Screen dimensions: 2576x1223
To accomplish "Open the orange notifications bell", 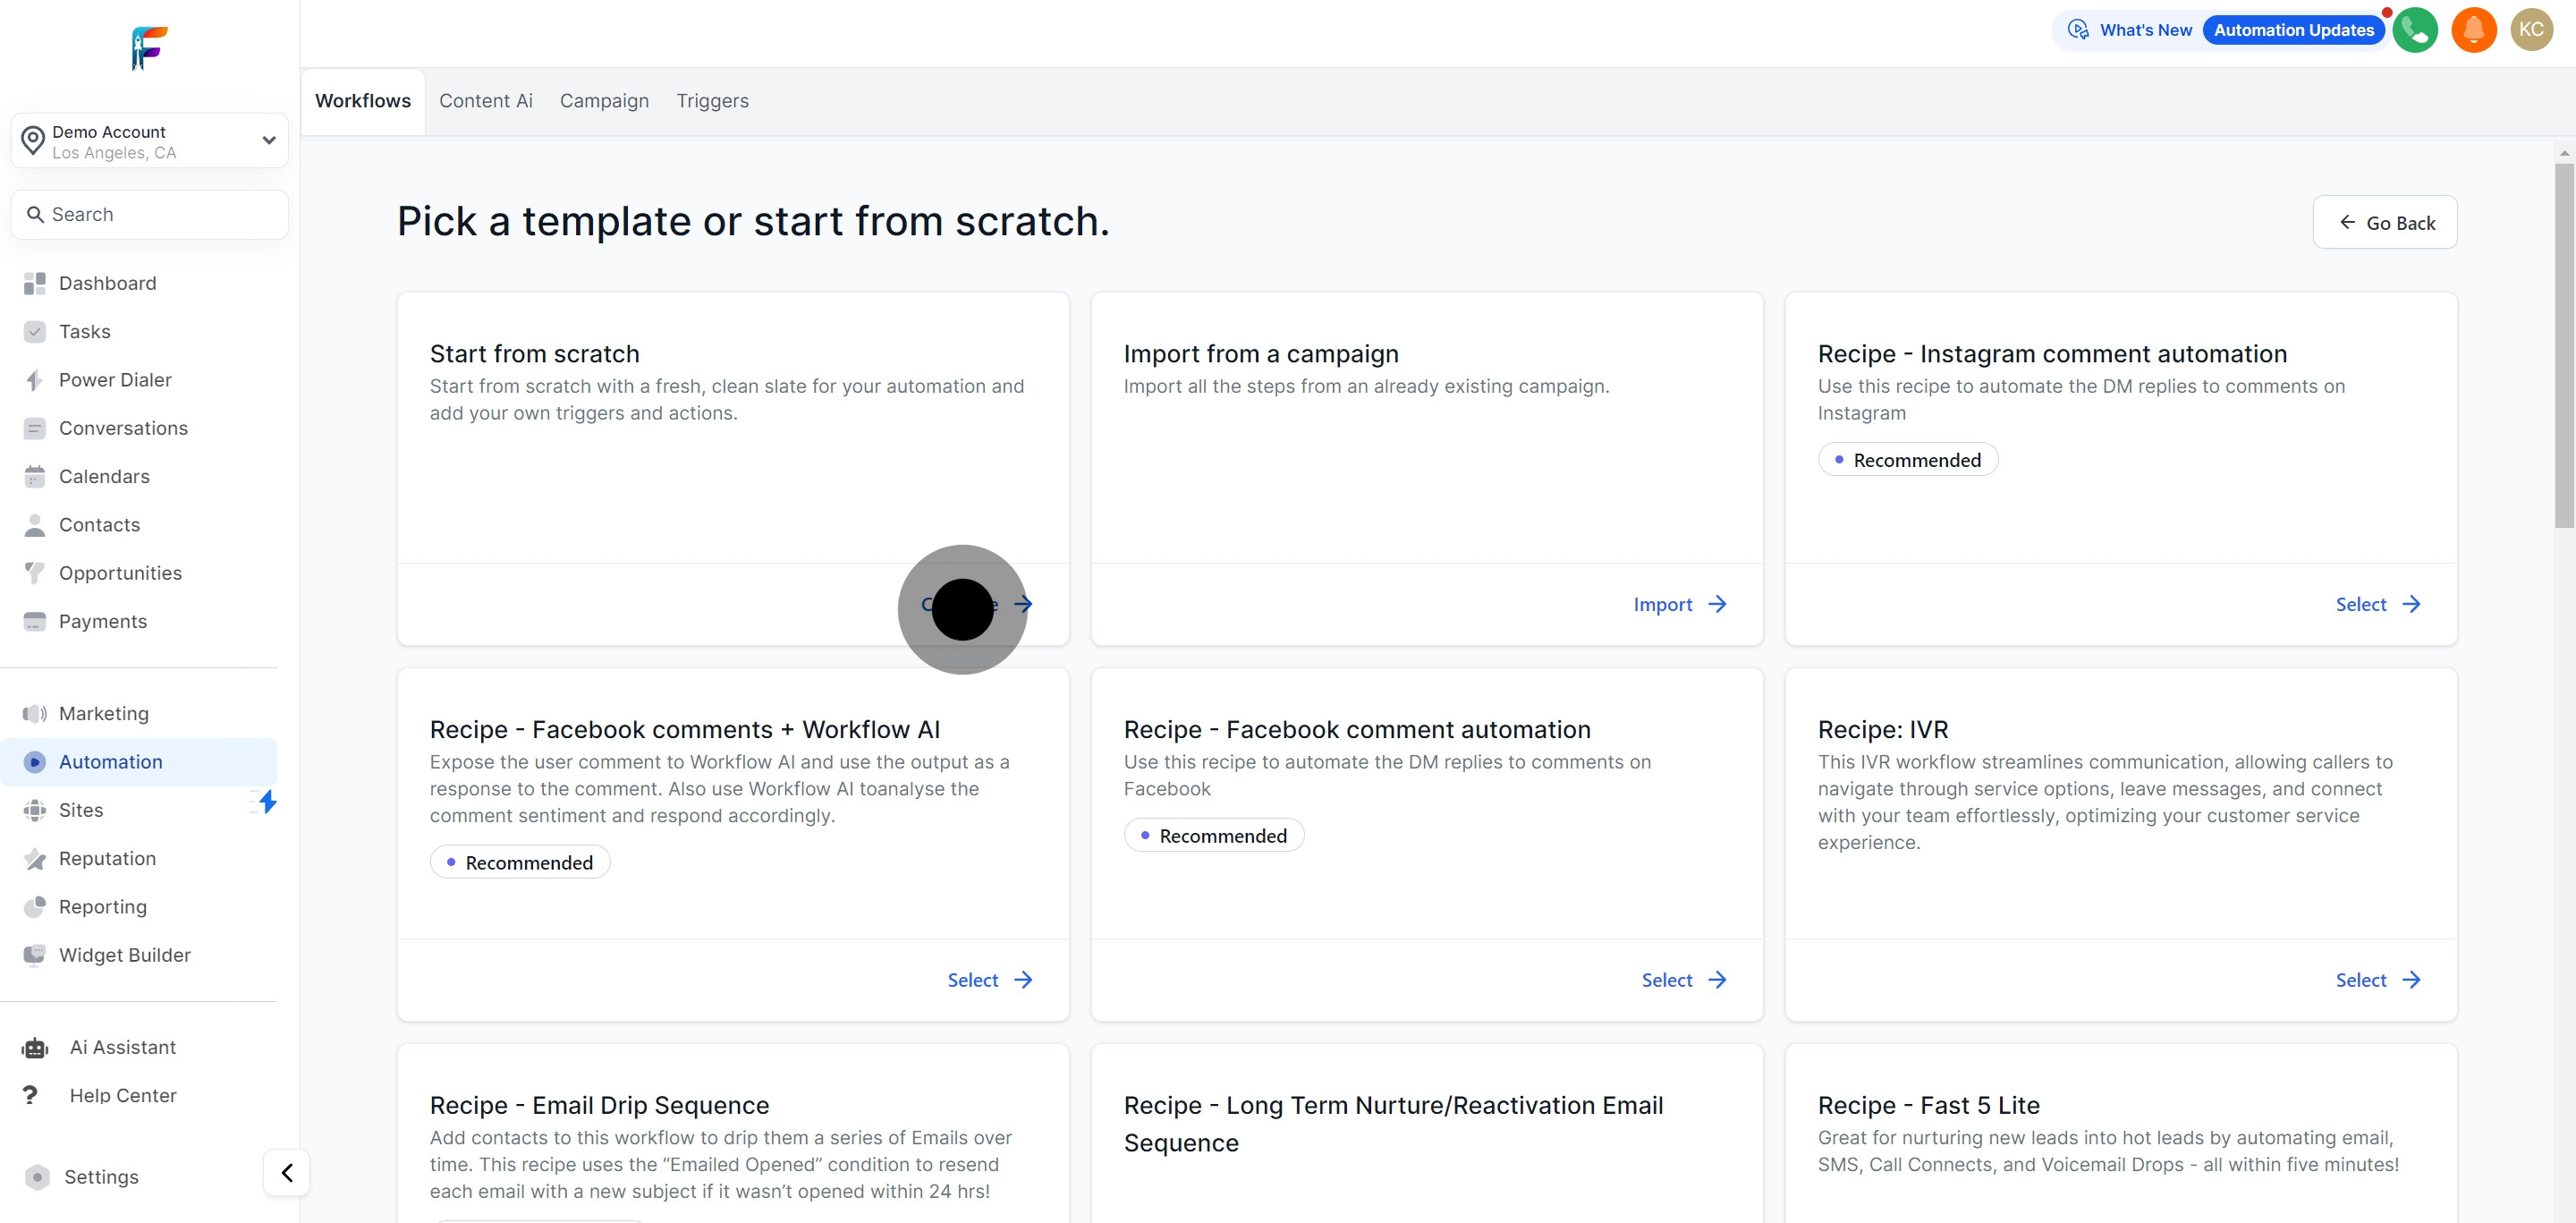I will pyautogui.click(x=2474, y=30).
